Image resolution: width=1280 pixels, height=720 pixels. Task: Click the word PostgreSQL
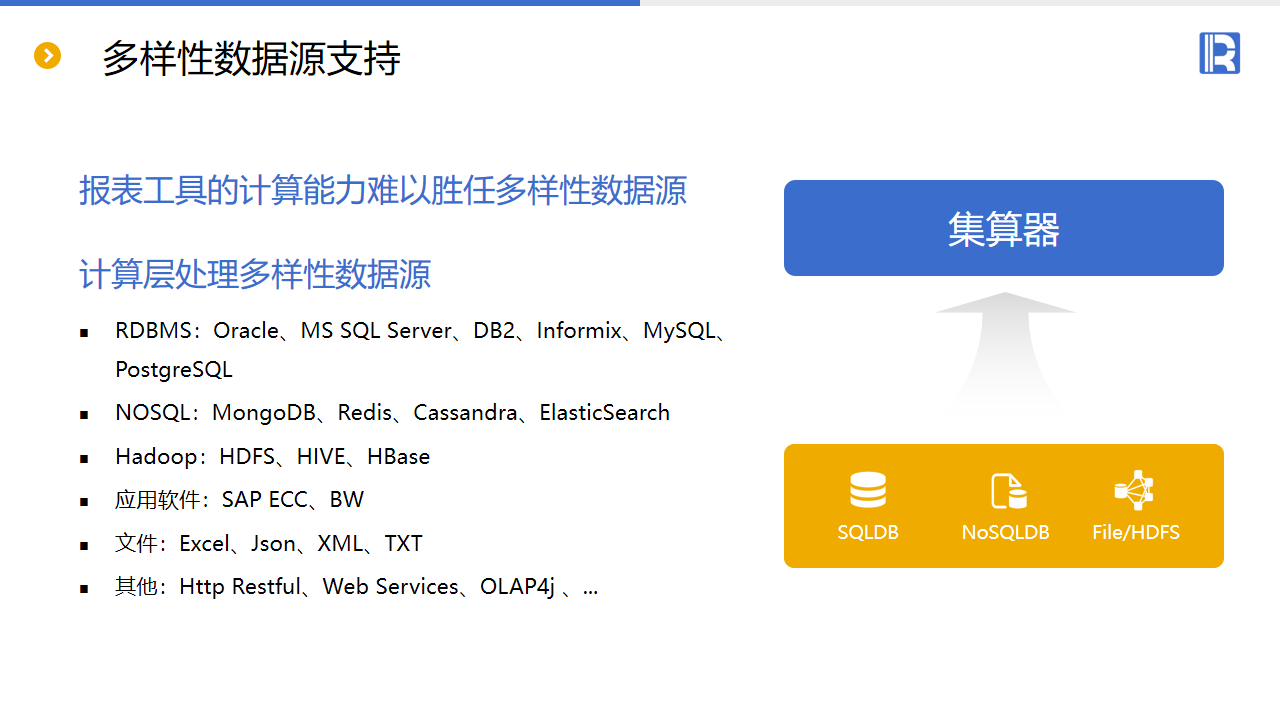[x=174, y=370]
